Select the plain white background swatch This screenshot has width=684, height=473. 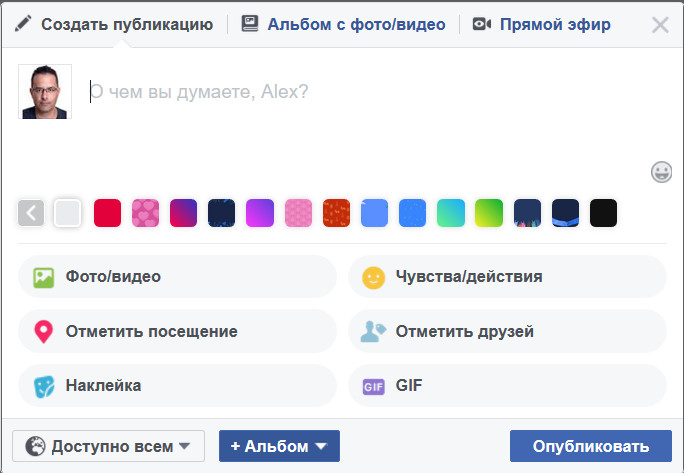pyautogui.click(x=67, y=213)
